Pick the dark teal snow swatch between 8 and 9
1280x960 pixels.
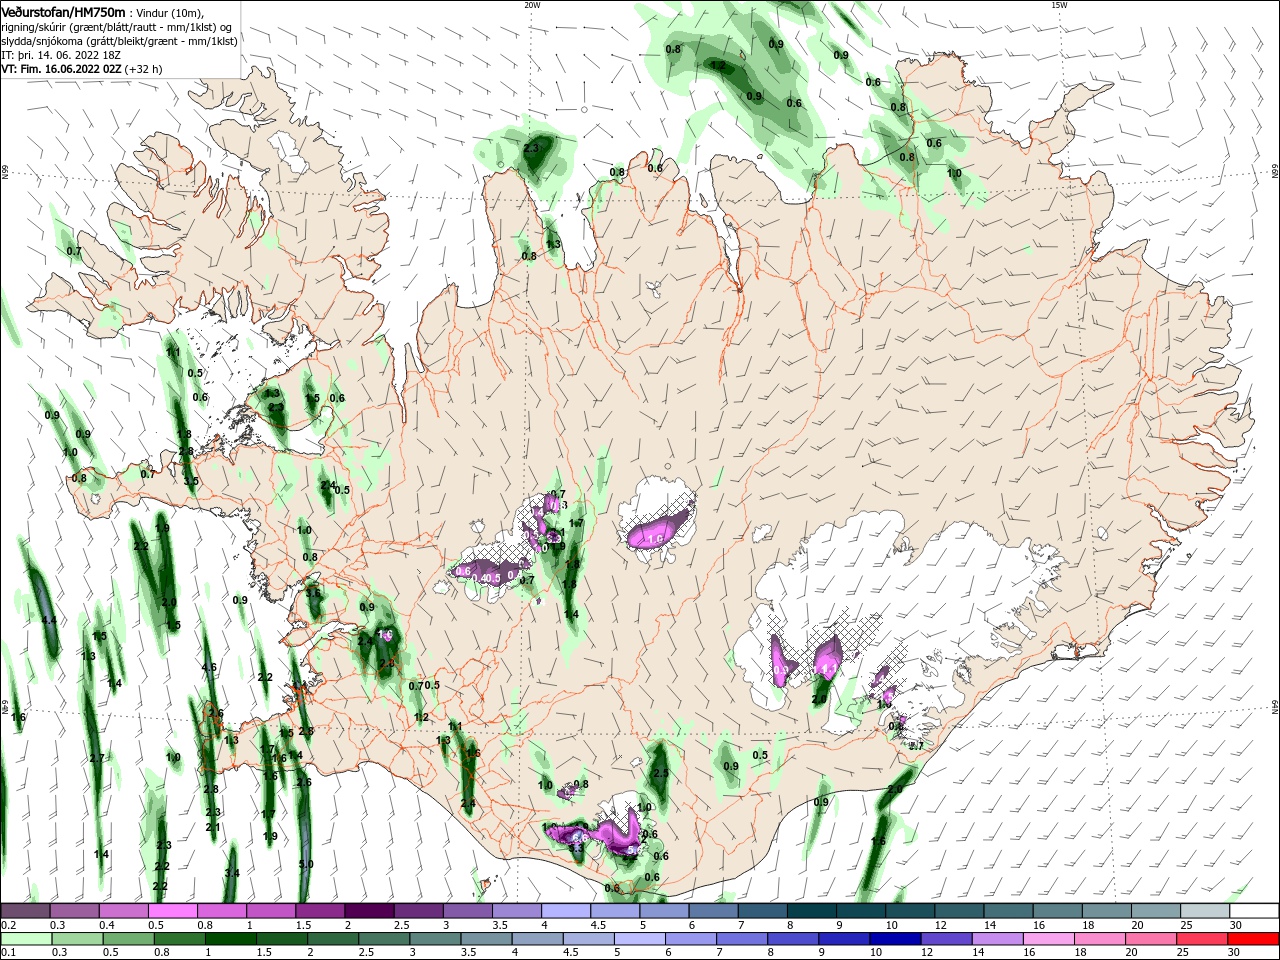pos(812,911)
